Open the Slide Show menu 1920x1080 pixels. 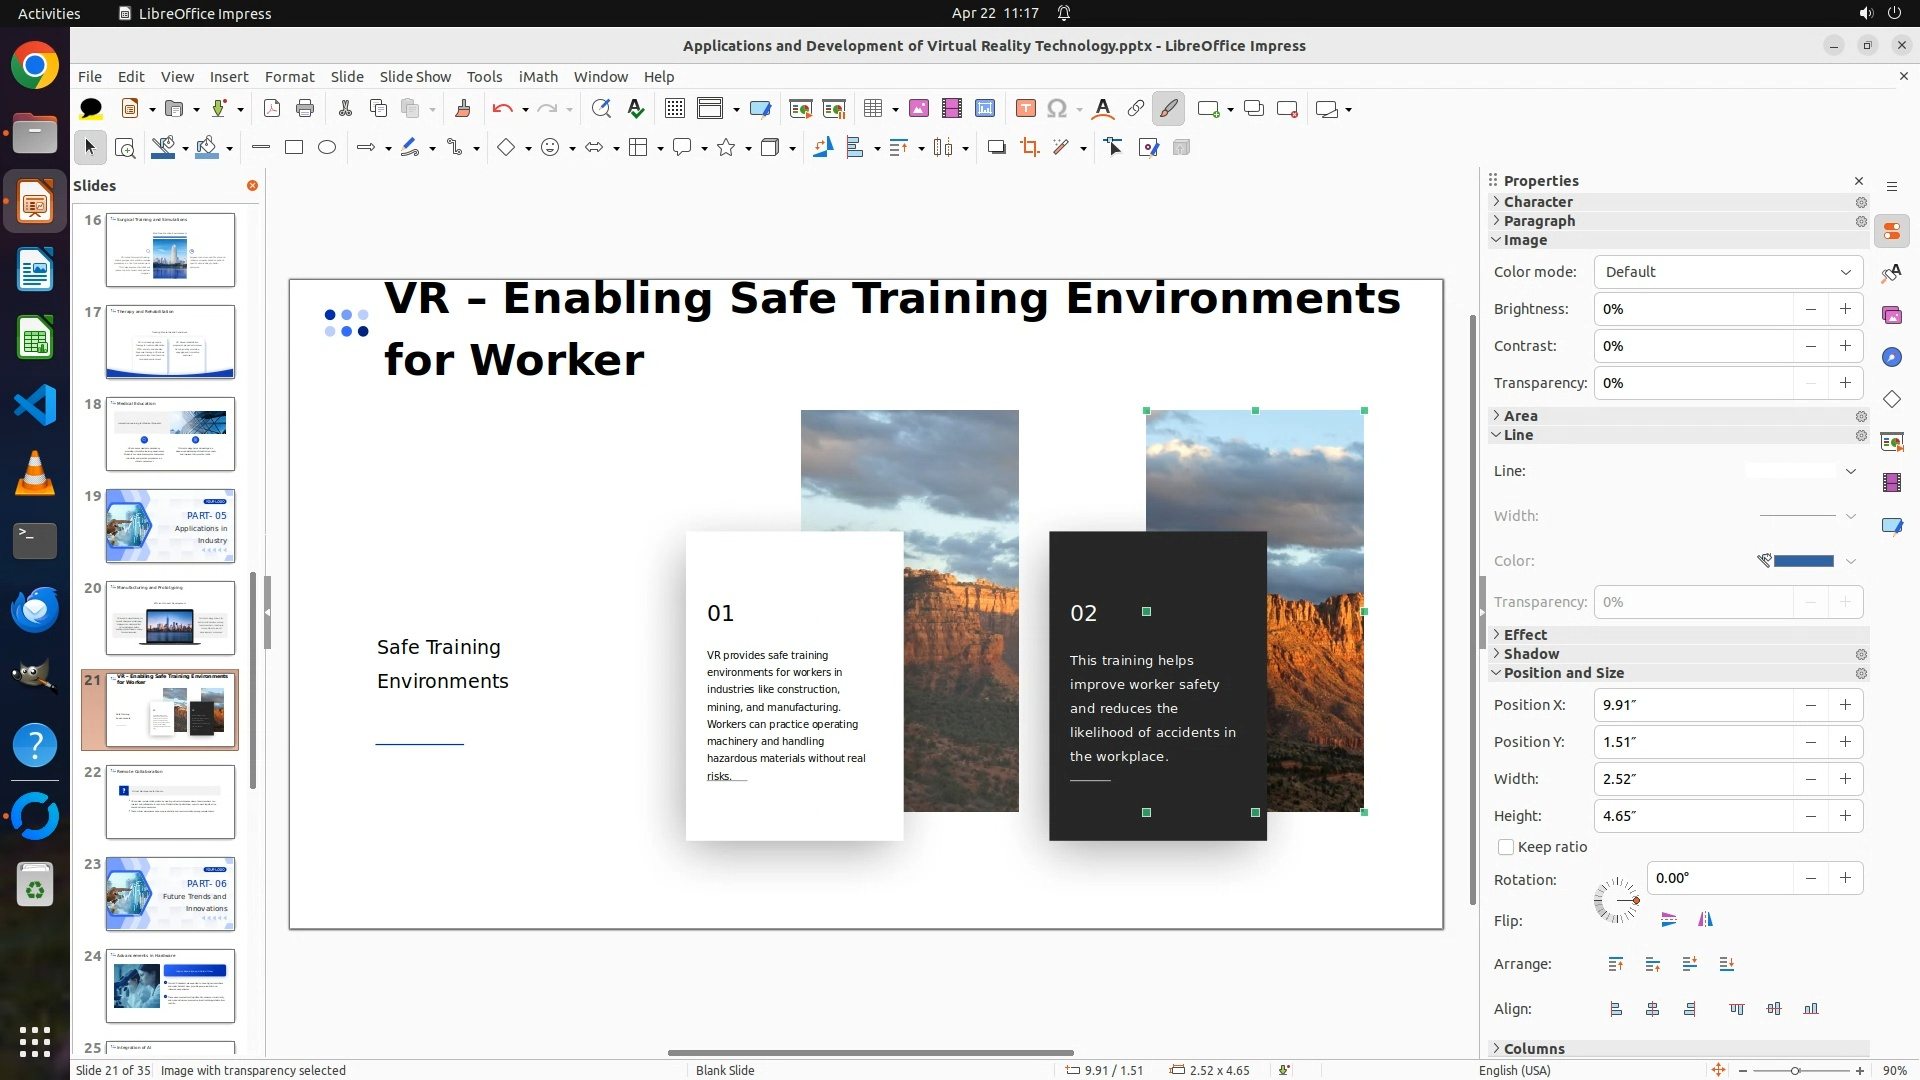415,77
